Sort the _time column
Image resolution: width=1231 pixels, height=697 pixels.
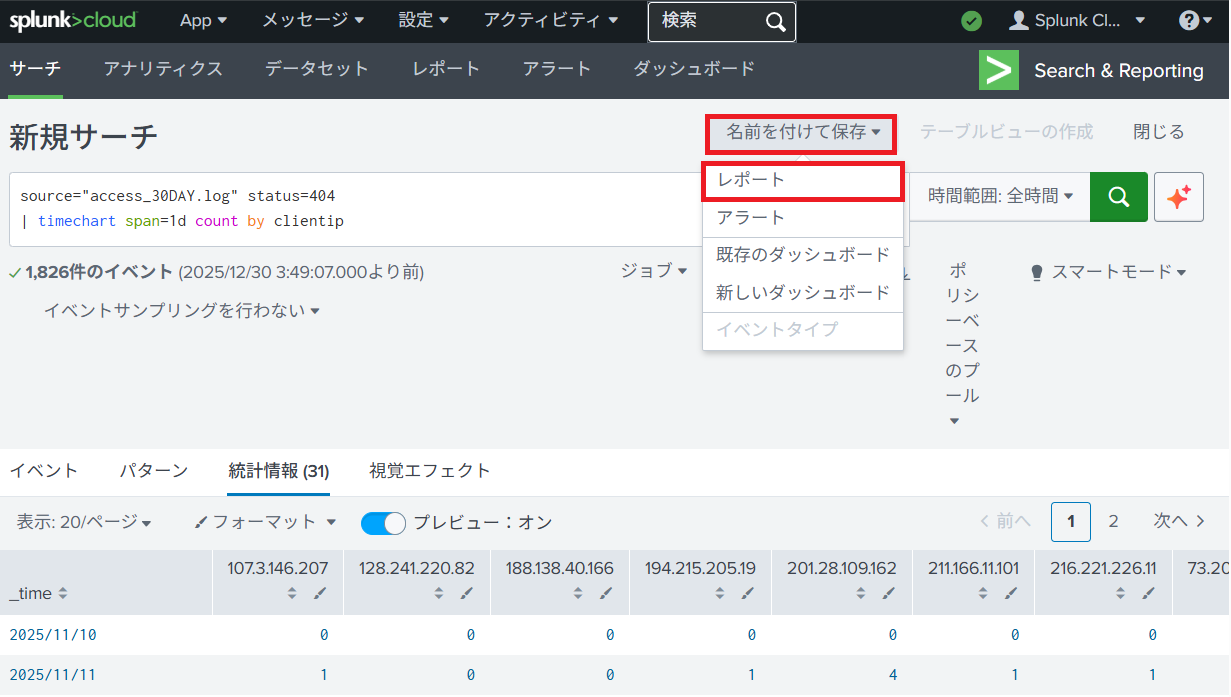click(63, 593)
